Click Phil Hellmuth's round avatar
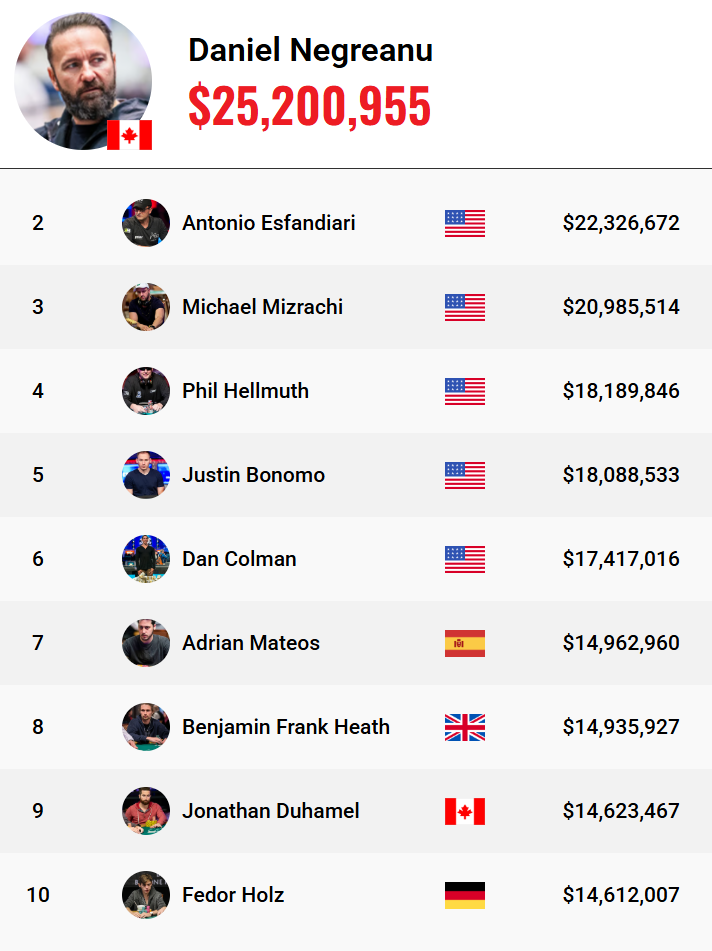The width and height of the screenshot is (712, 951). tap(146, 391)
